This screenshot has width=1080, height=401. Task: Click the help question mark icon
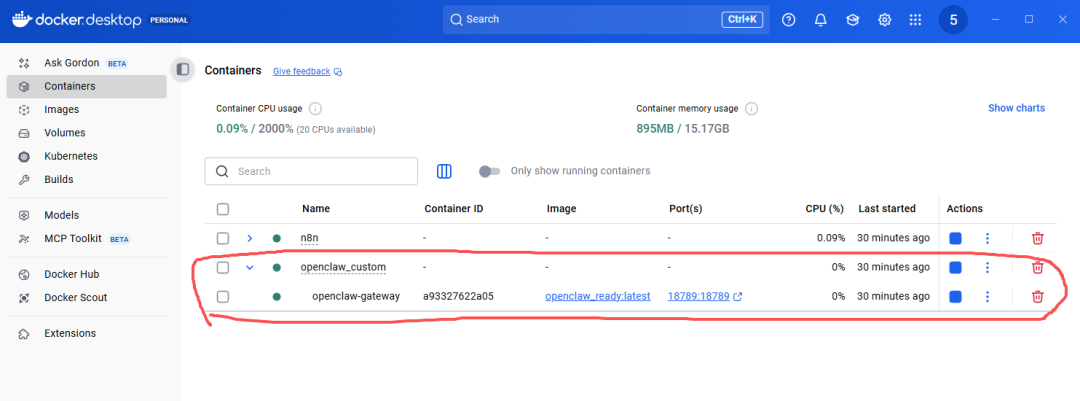pos(789,20)
